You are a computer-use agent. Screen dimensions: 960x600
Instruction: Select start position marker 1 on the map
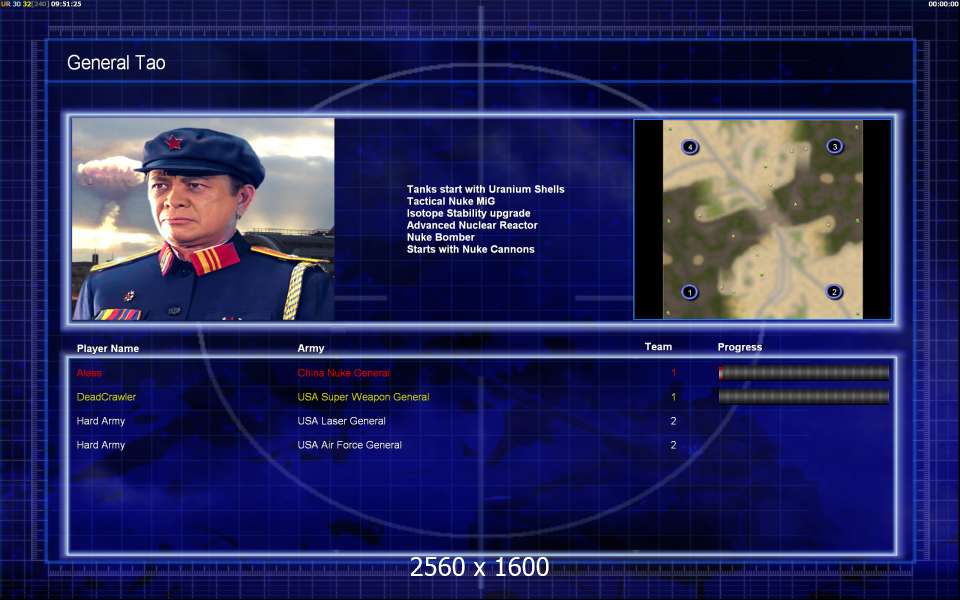tap(689, 292)
